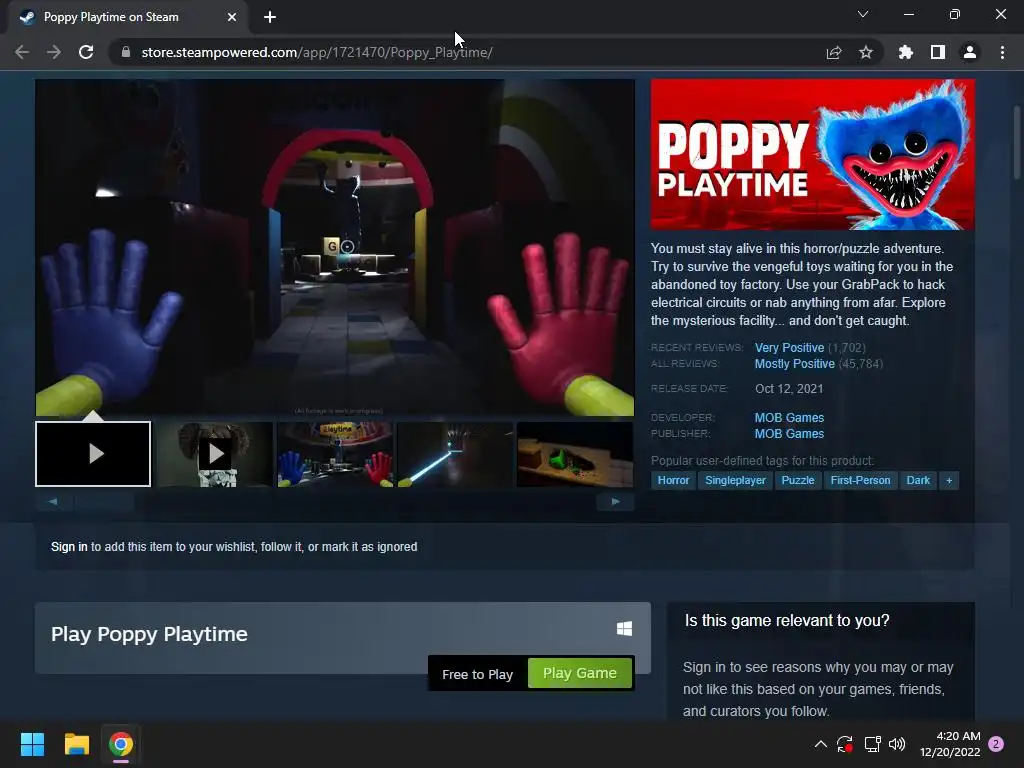The height and width of the screenshot is (768, 1024).
Task: Open the MOB Games publisher link
Action: pos(789,434)
